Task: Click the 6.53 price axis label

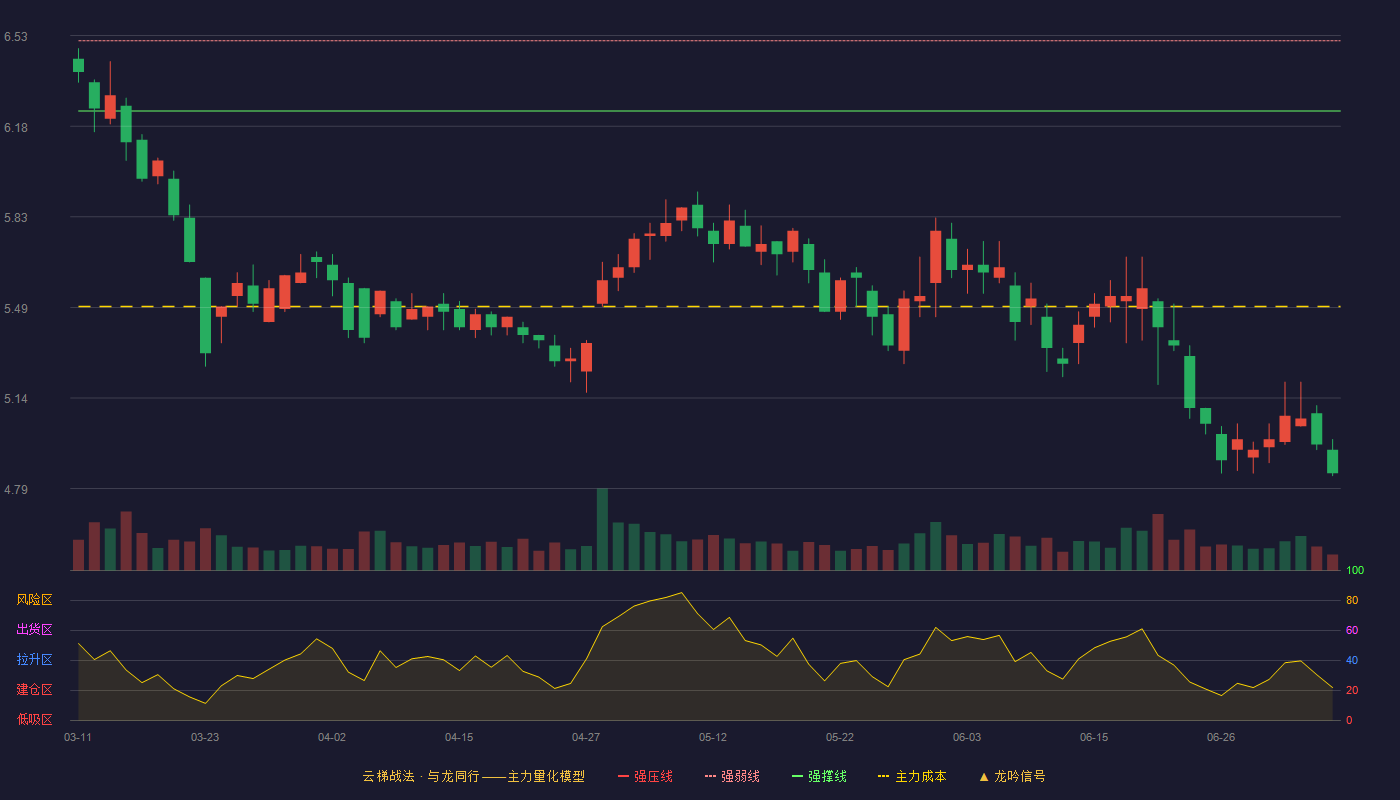Action: 16,37
